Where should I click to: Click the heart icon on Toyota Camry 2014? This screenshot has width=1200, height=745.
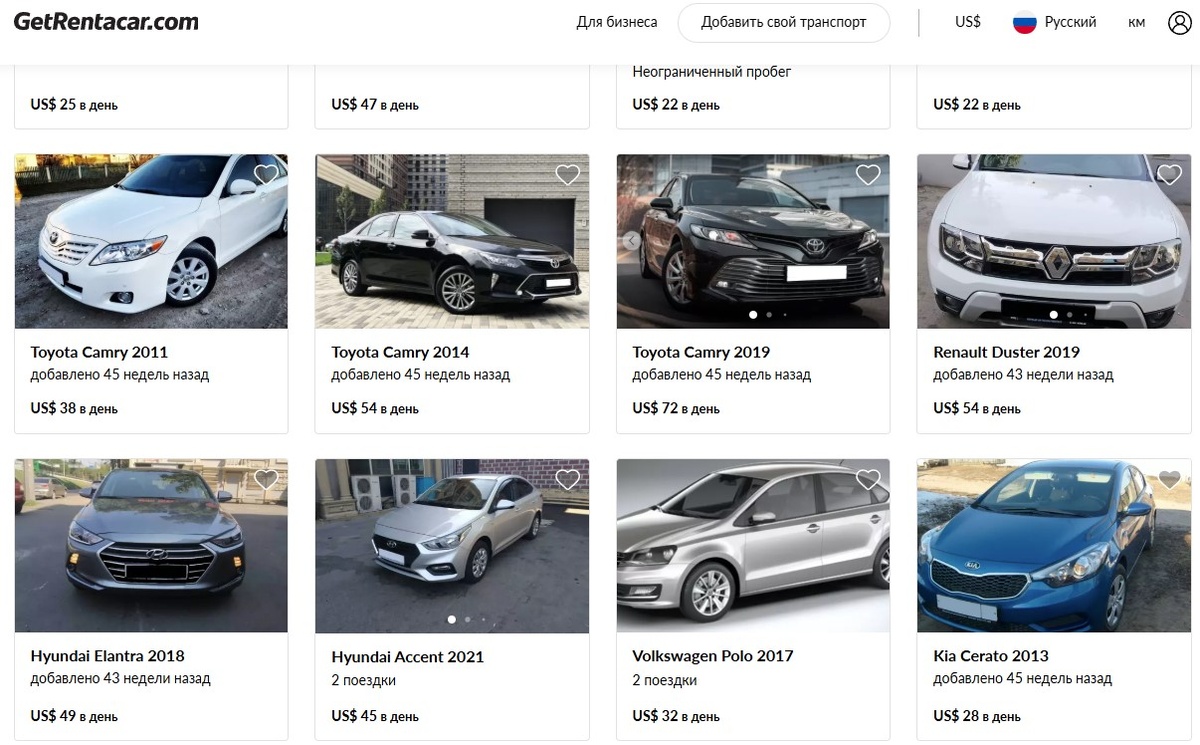(x=567, y=174)
